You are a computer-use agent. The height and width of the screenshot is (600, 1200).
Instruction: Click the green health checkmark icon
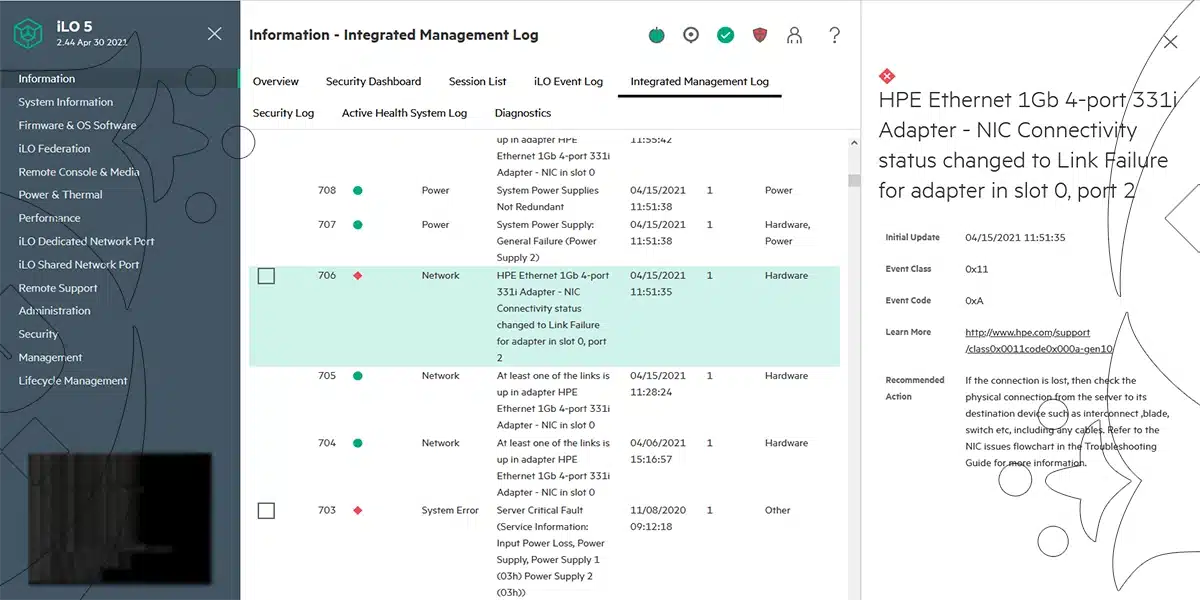click(x=726, y=35)
